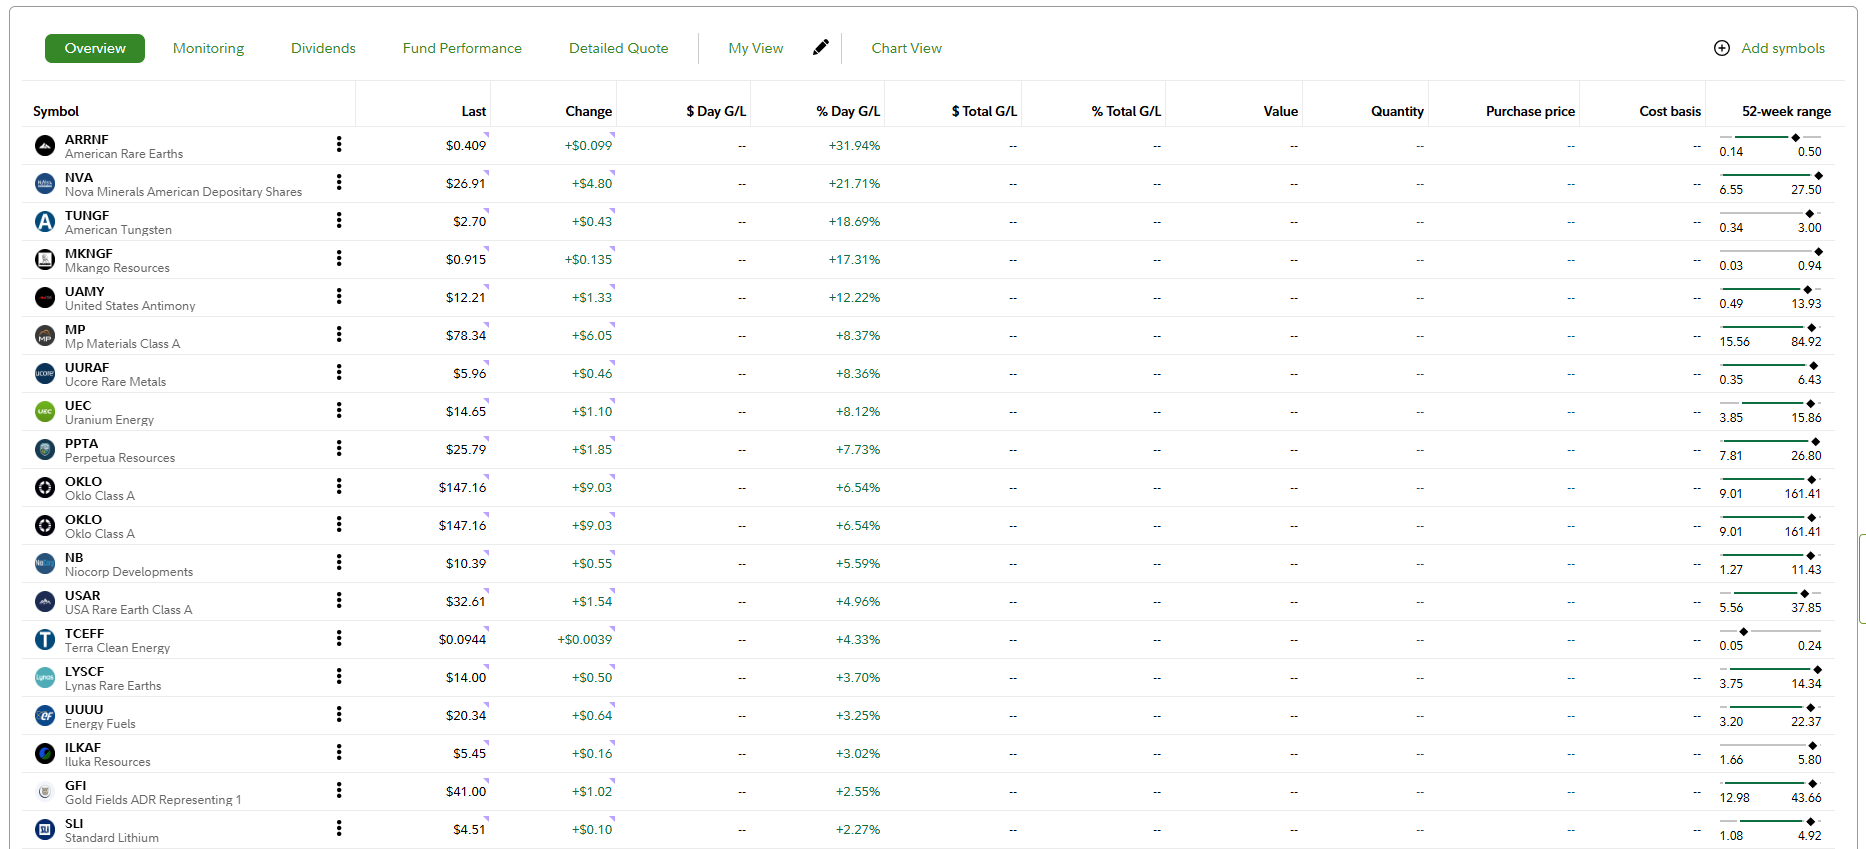Switch to the Detailed Quote tab
Viewport: 1866px width, 849px height.
(x=618, y=48)
